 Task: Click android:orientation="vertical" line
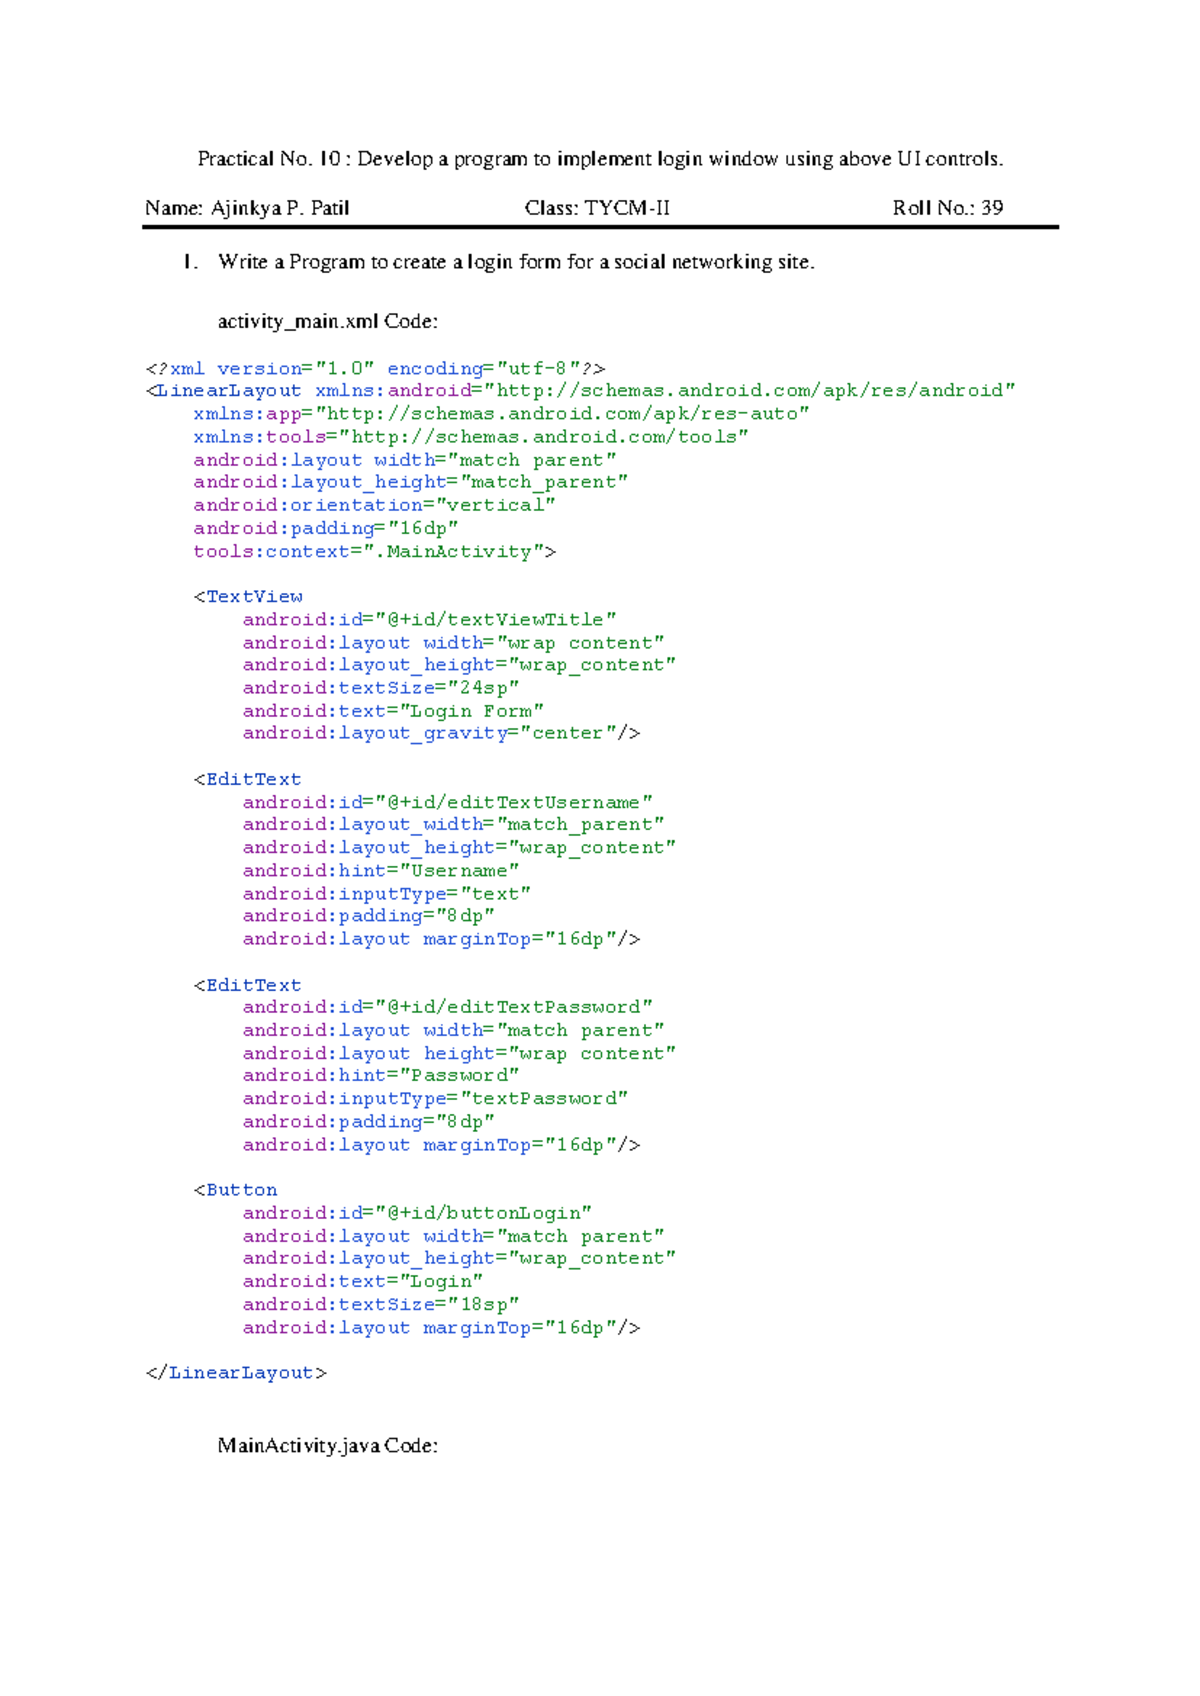coord(375,505)
